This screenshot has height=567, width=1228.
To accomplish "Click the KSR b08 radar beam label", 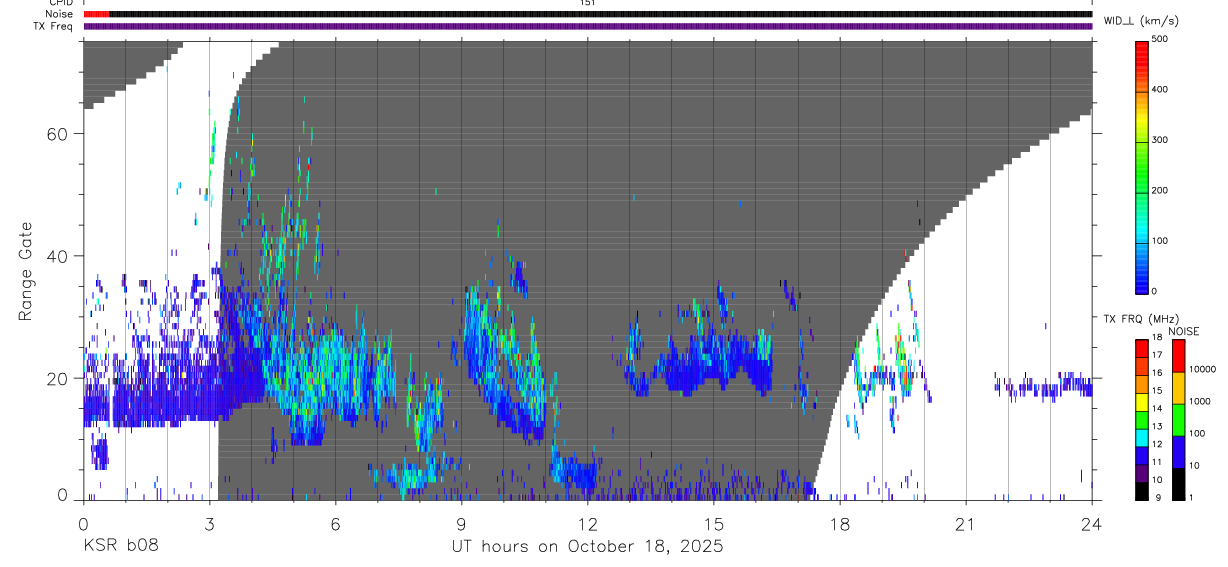I will pyautogui.click(x=120, y=547).
